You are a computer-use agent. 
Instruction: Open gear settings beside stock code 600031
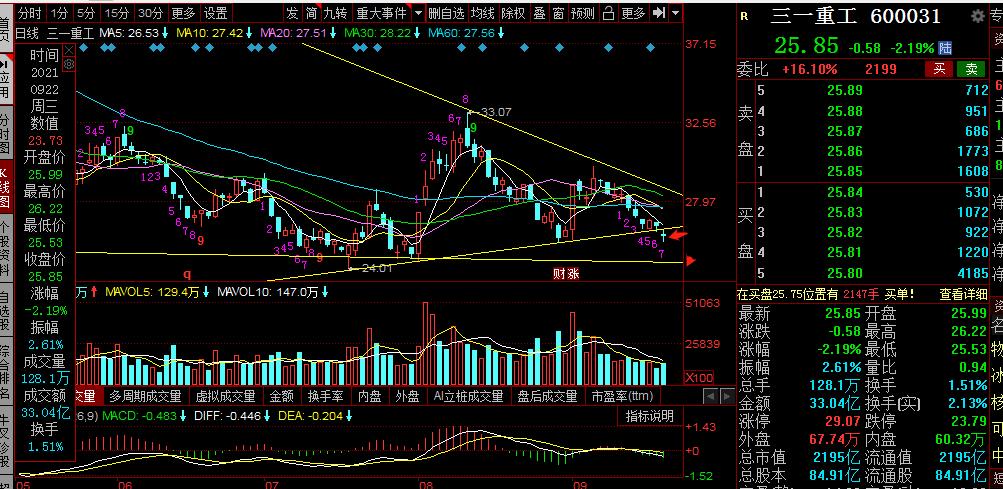click(x=977, y=17)
